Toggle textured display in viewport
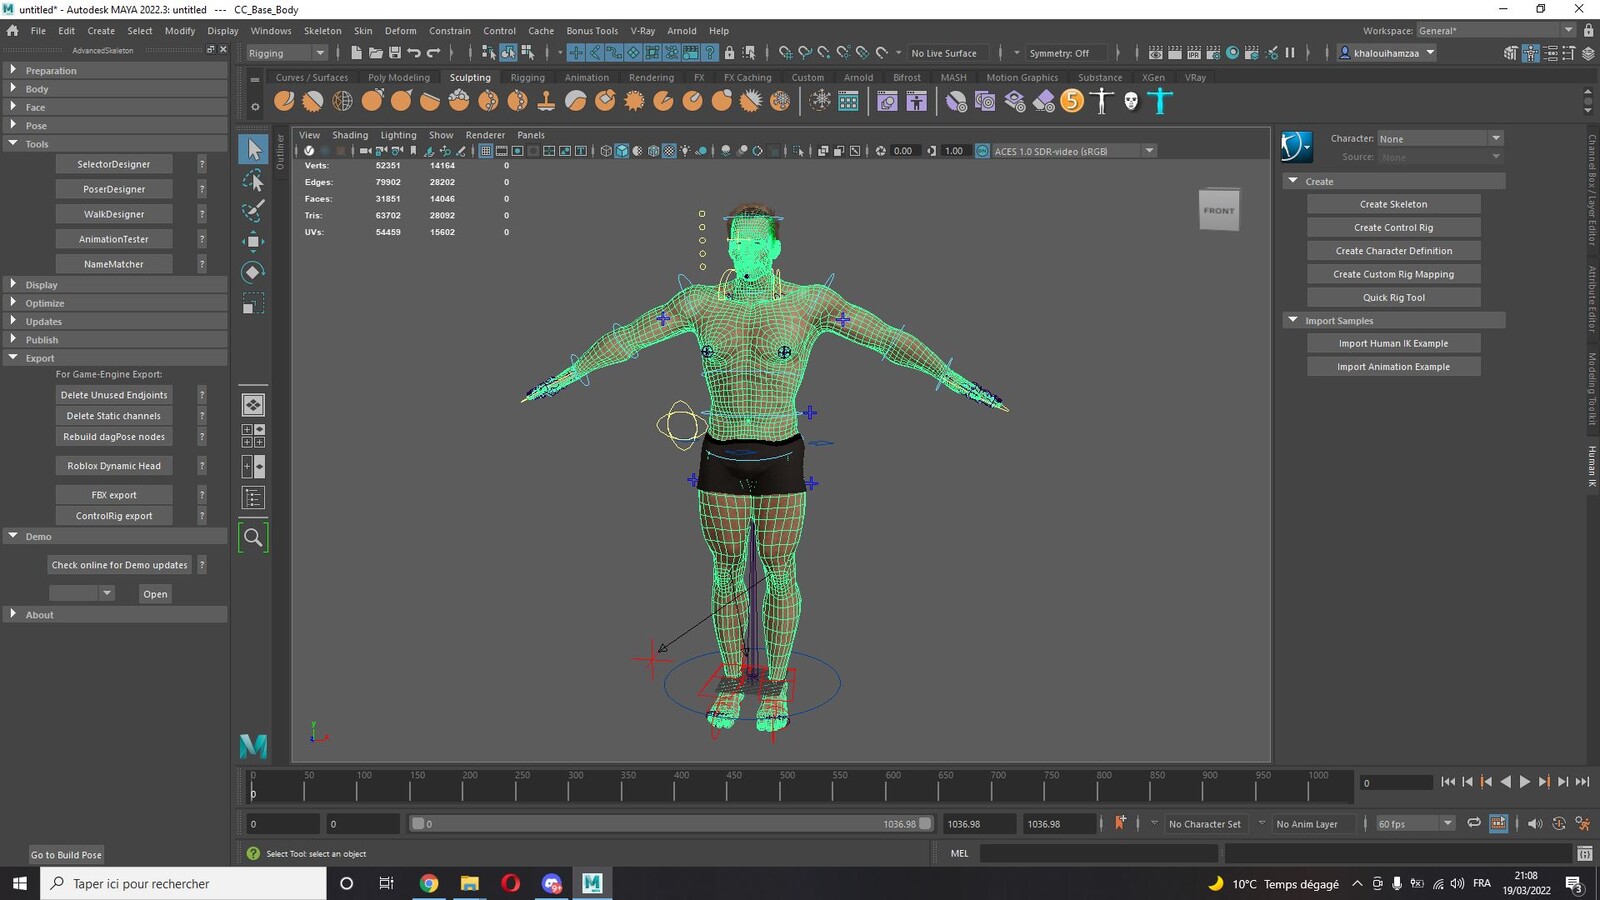1600x900 pixels. point(669,151)
